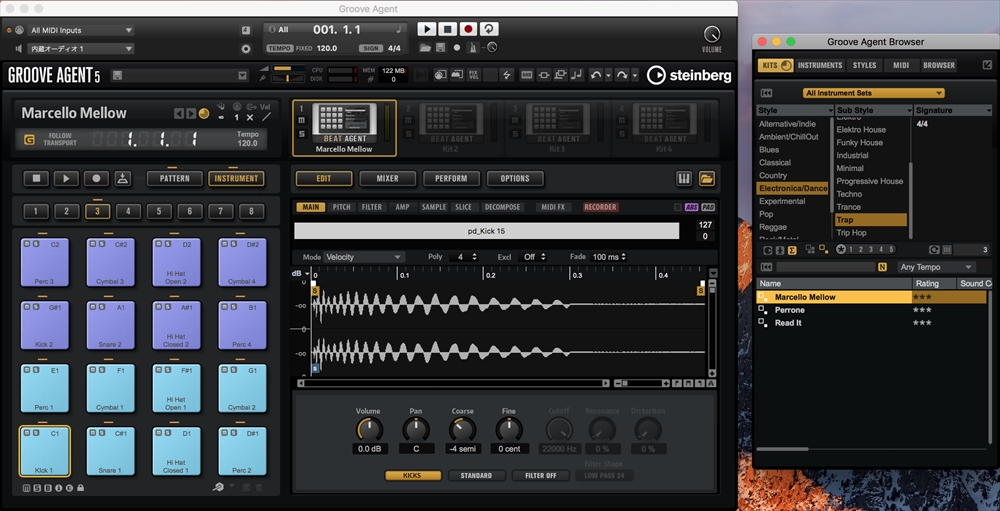Screen dimensions: 1000x511
Task: Open the Any Tempo dropdown
Action: [x=937, y=267]
